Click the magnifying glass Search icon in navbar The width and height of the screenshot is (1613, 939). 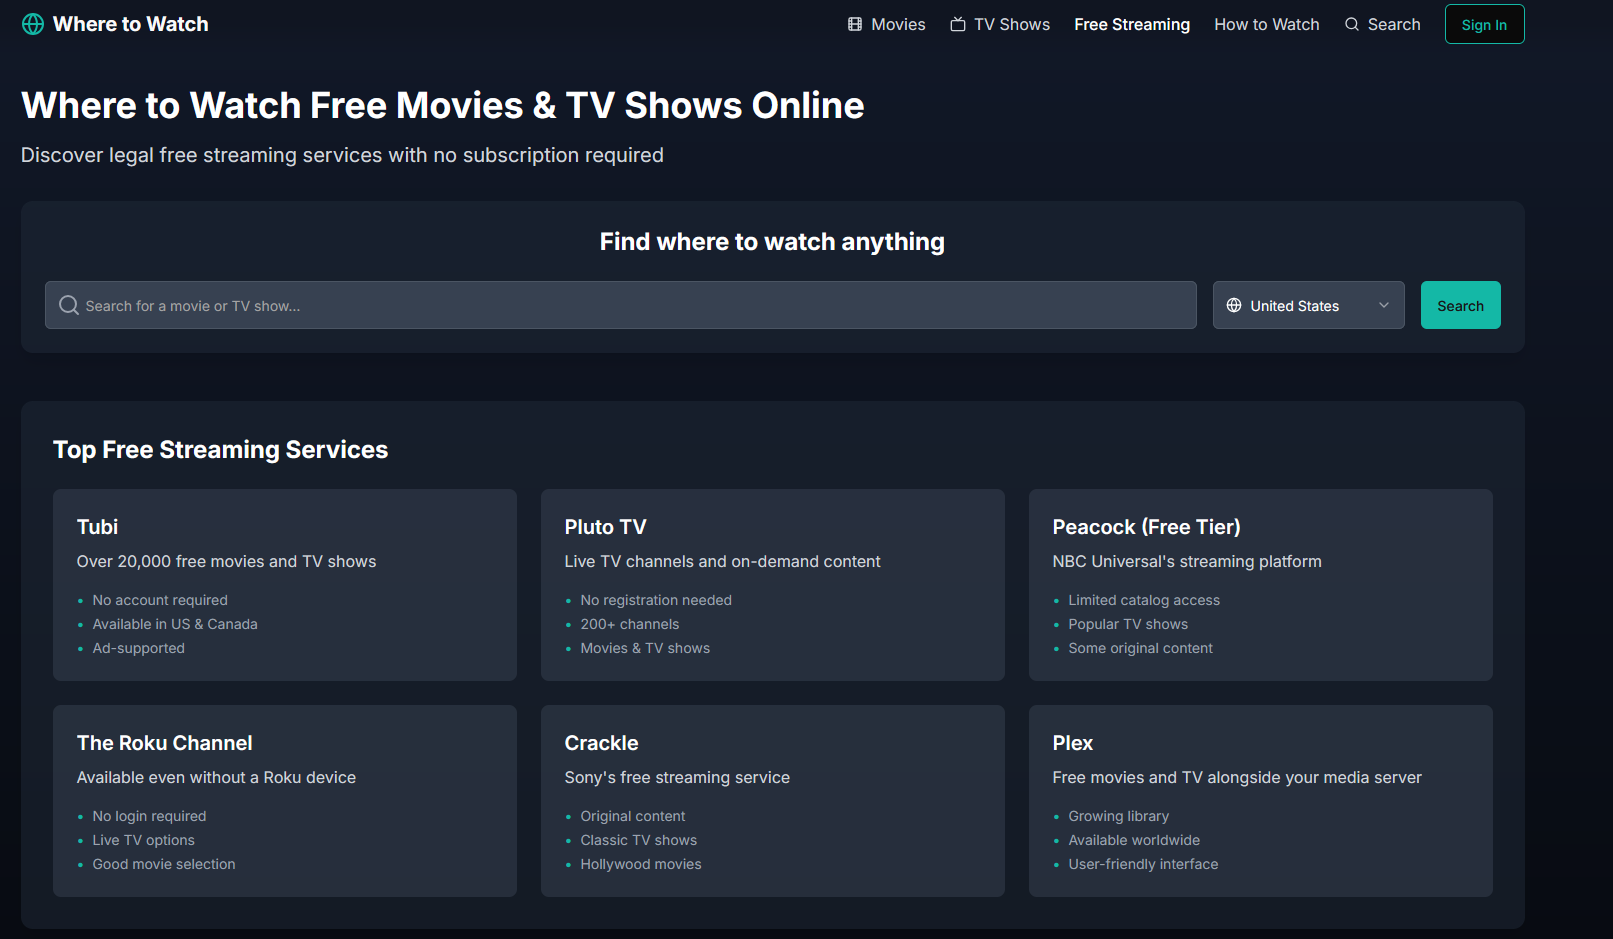pyautogui.click(x=1352, y=23)
